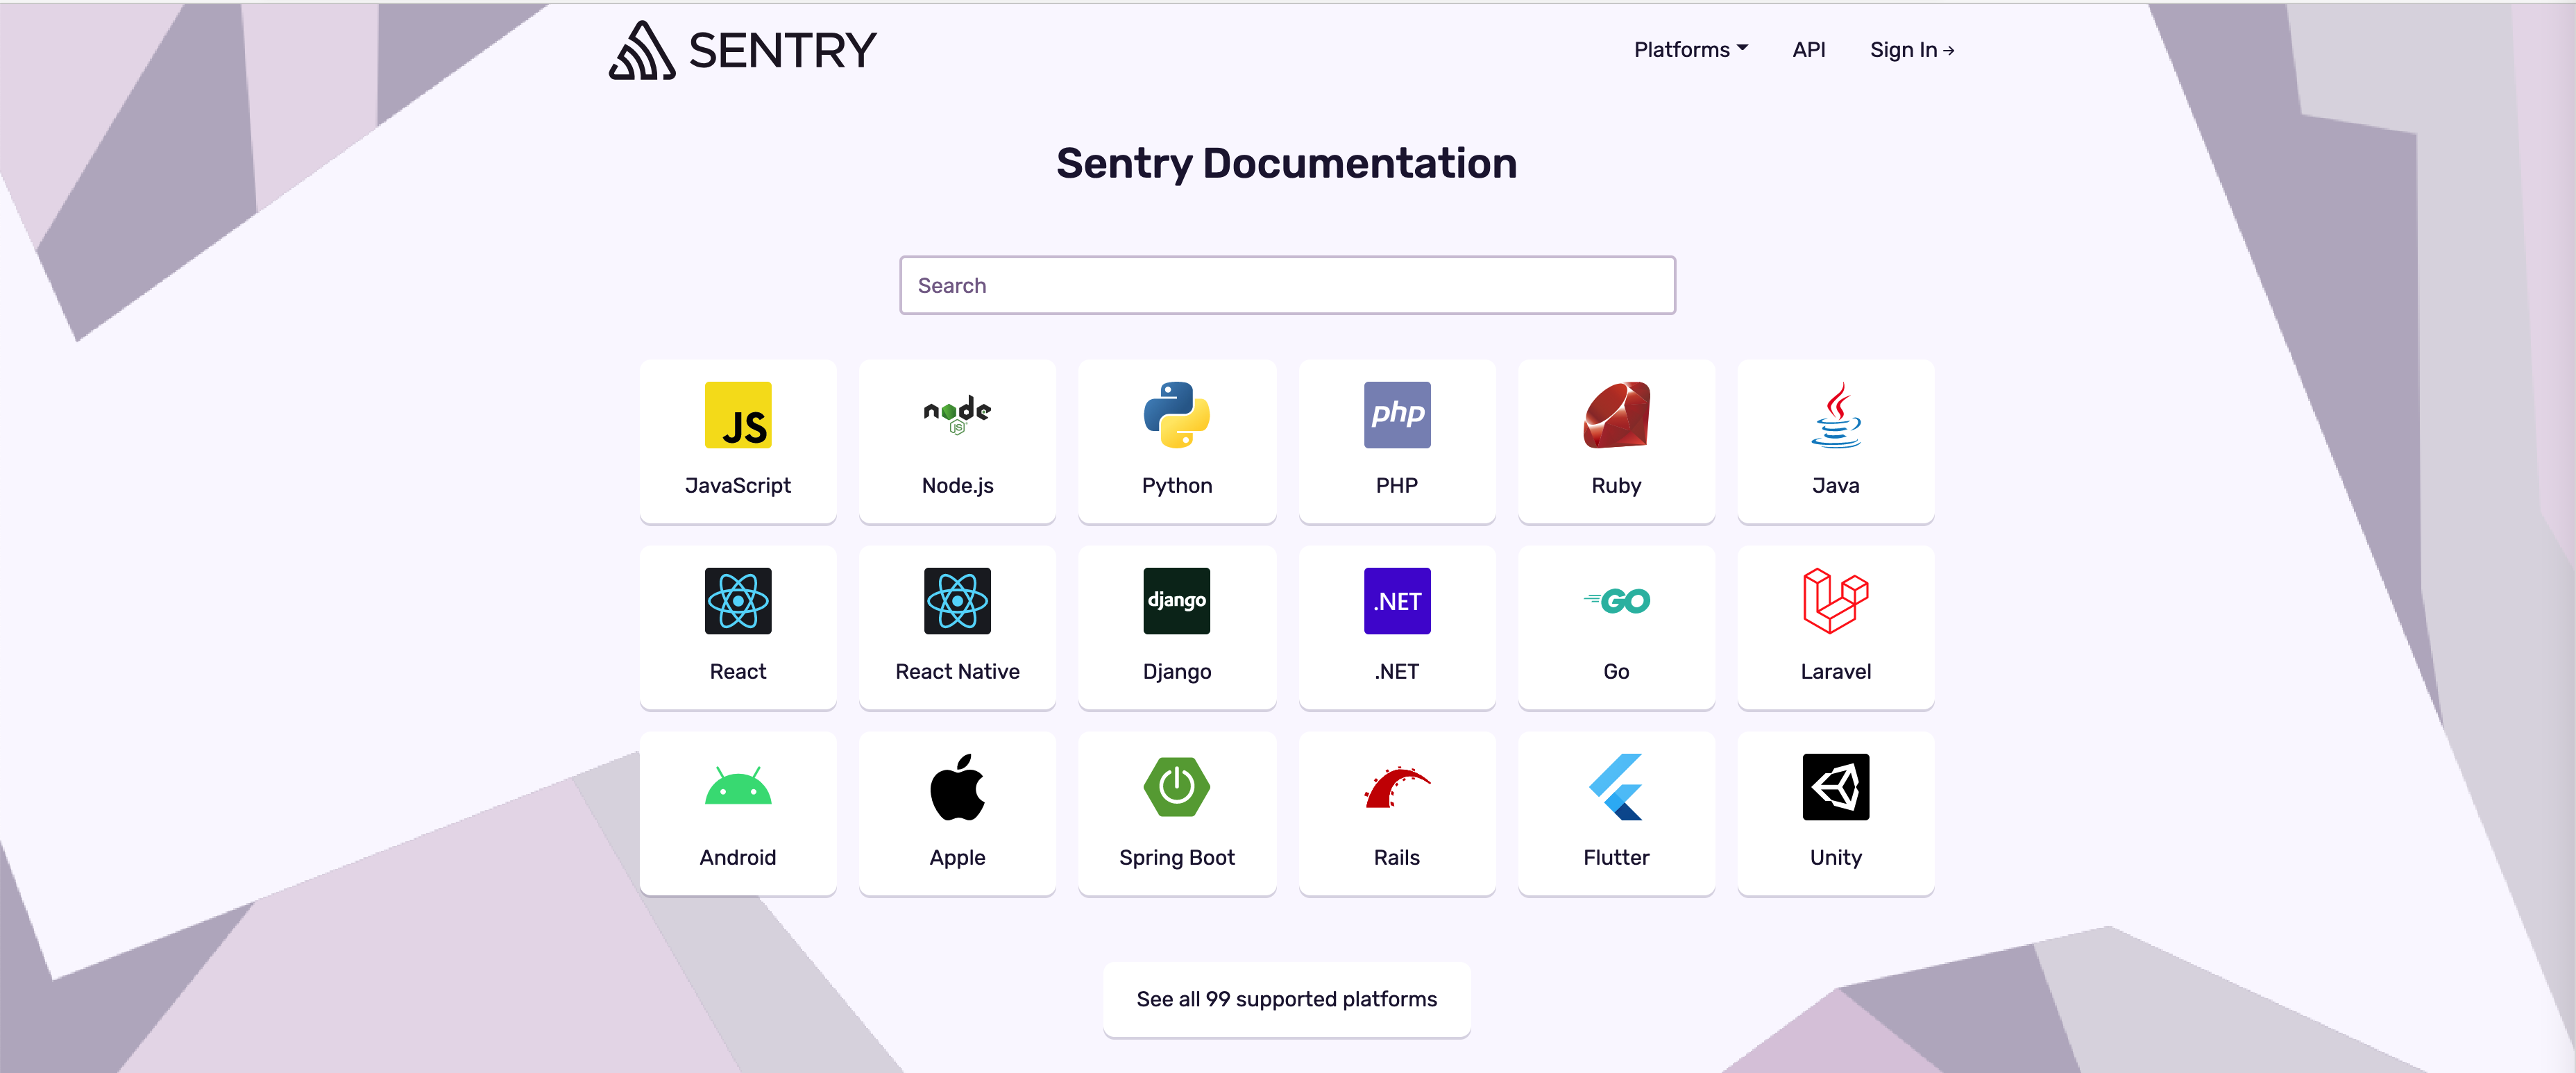Click the Spring Boot power icon
Viewport: 2576px width, 1073px height.
[x=1177, y=787]
